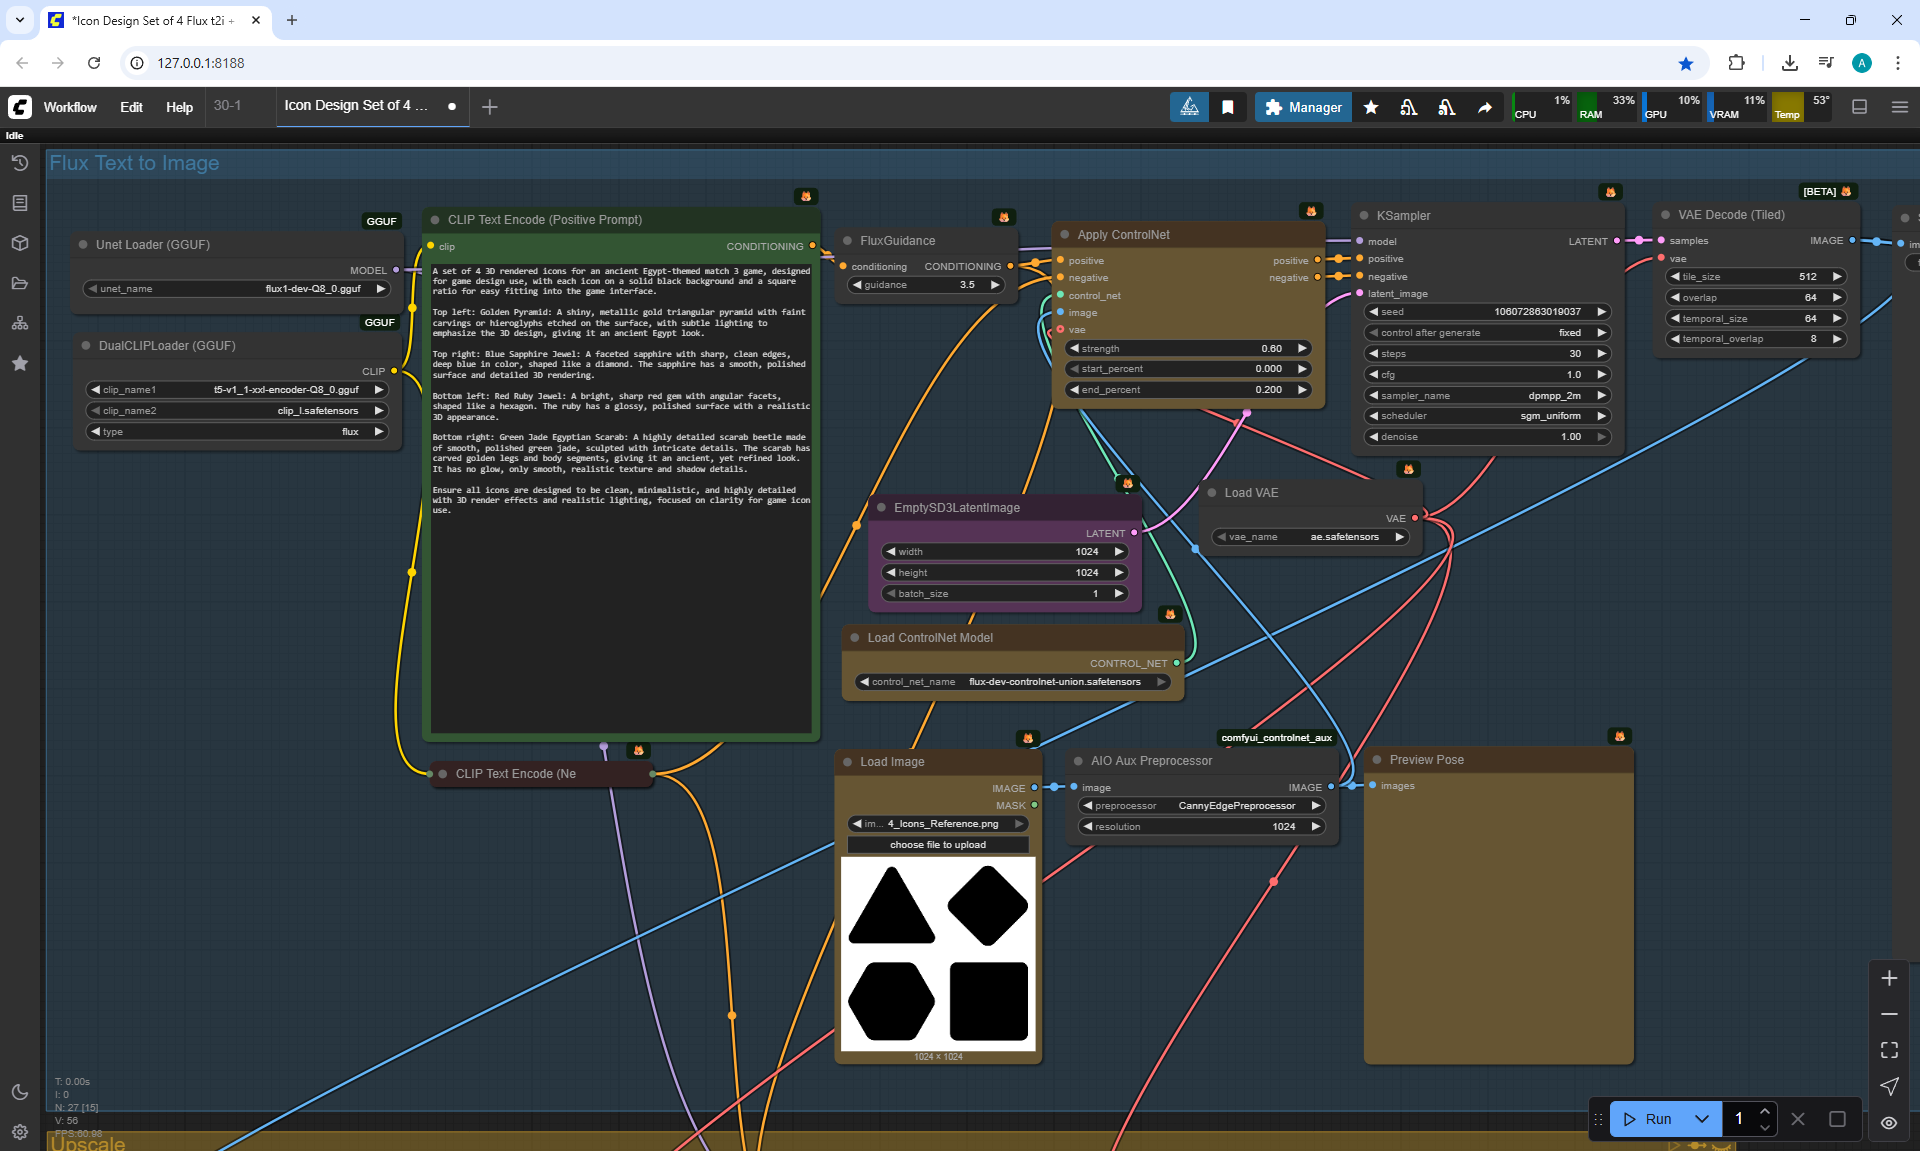Open the node library cube icon
Image resolution: width=1920 pixels, height=1151 pixels.
point(19,243)
